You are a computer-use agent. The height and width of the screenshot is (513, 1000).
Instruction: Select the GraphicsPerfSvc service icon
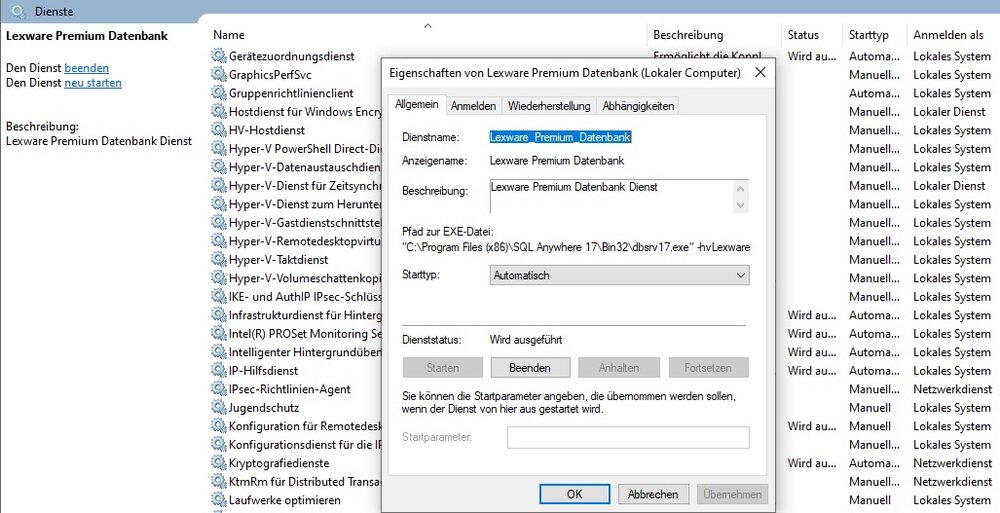pyautogui.click(x=219, y=75)
